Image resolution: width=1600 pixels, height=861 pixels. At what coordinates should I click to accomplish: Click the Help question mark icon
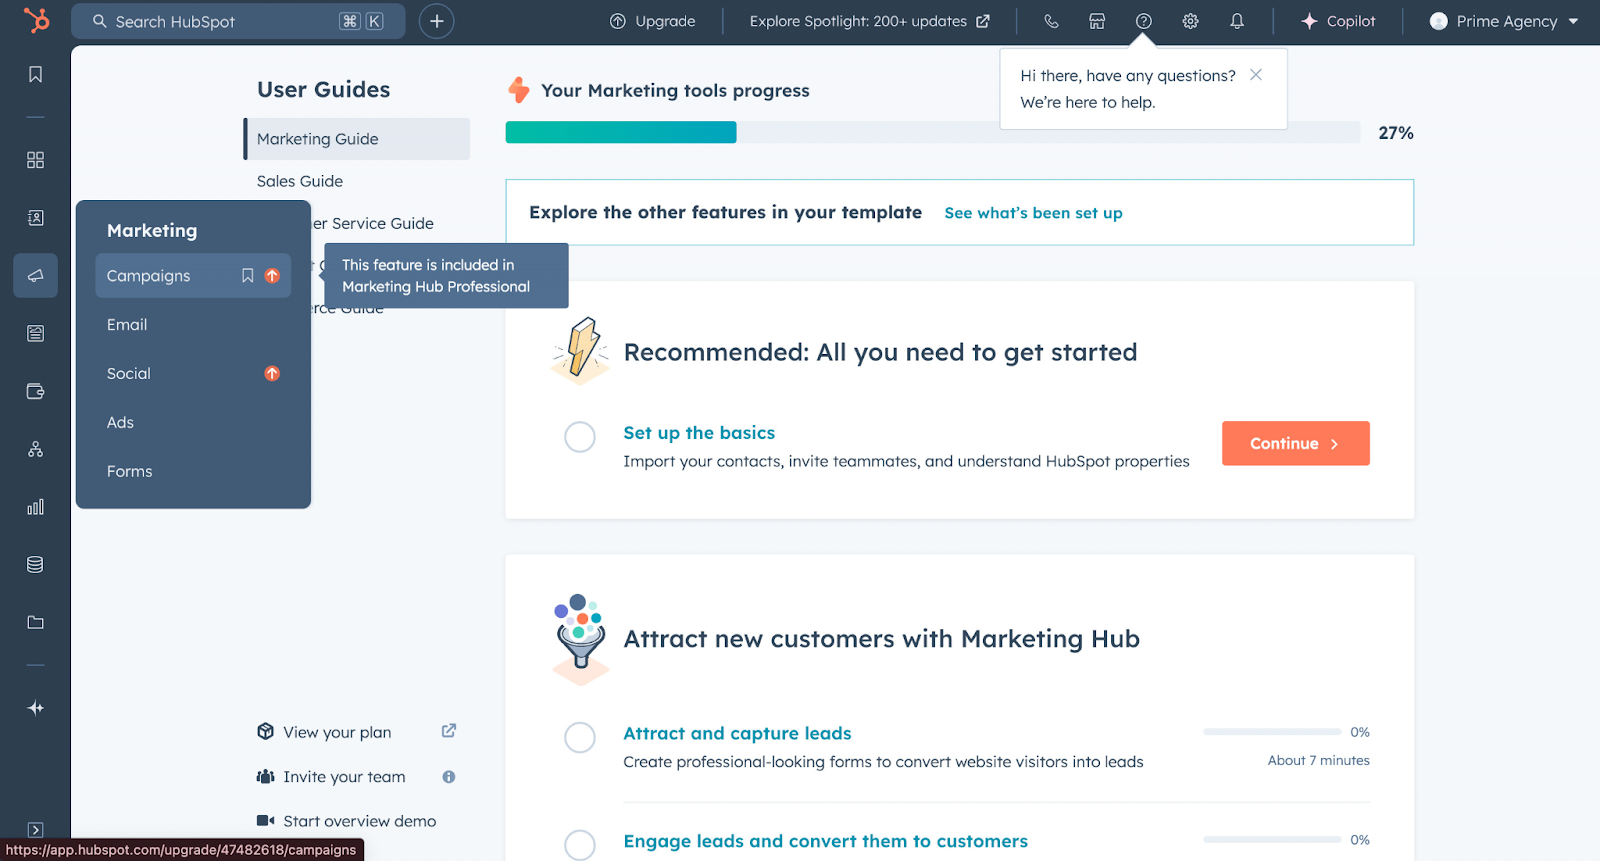(x=1144, y=21)
